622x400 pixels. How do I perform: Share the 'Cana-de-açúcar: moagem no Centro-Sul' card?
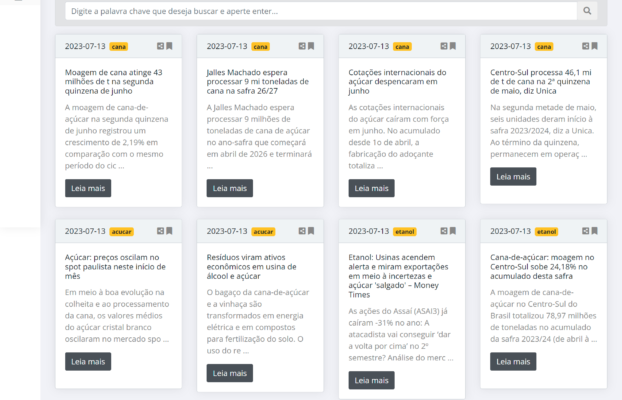click(x=586, y=231)
